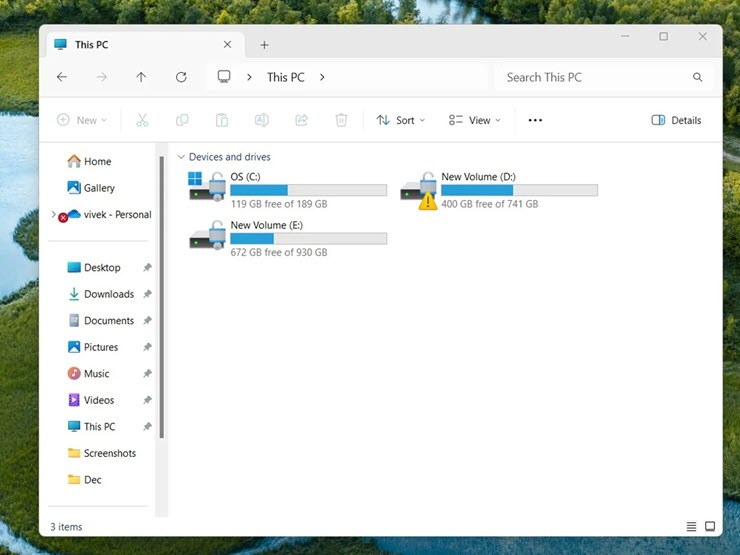Switch to details list view icon
The image size is (740, 555).
pyautogui.click(x=691, y=526)
